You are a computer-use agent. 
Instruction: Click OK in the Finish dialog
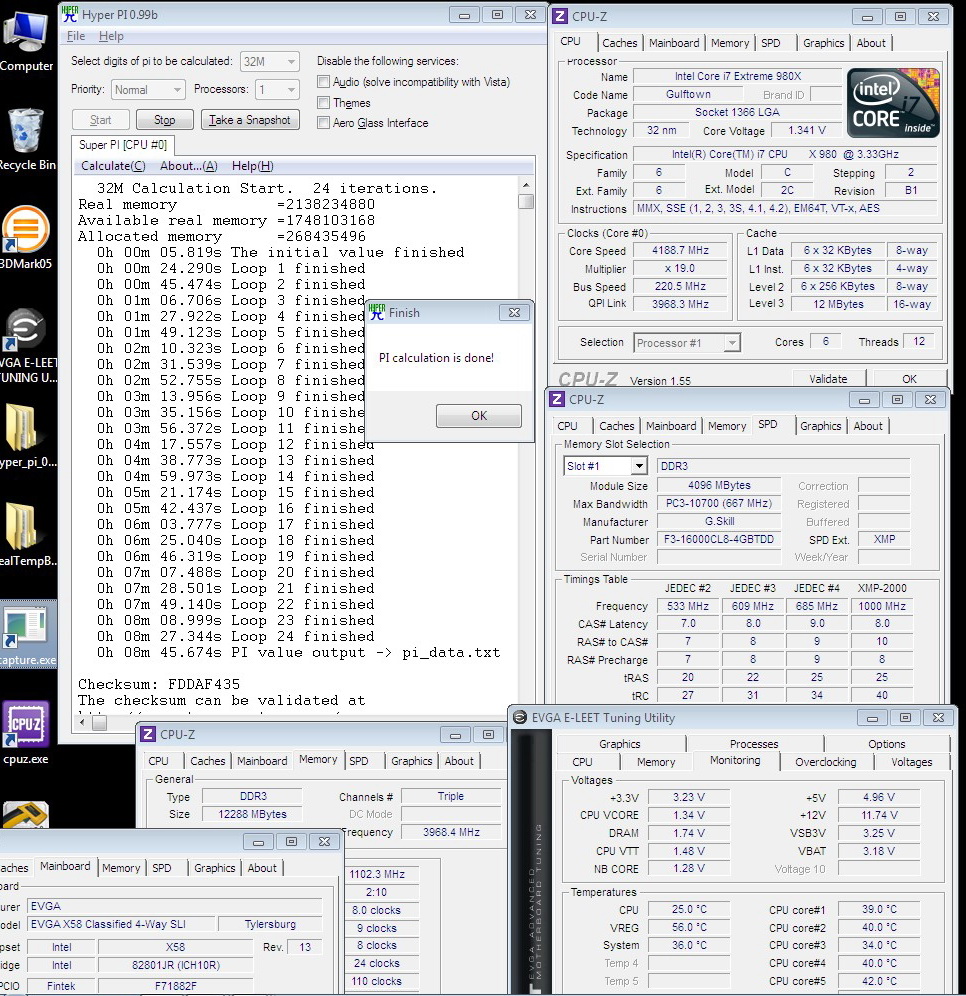click(x=479, y=415)
